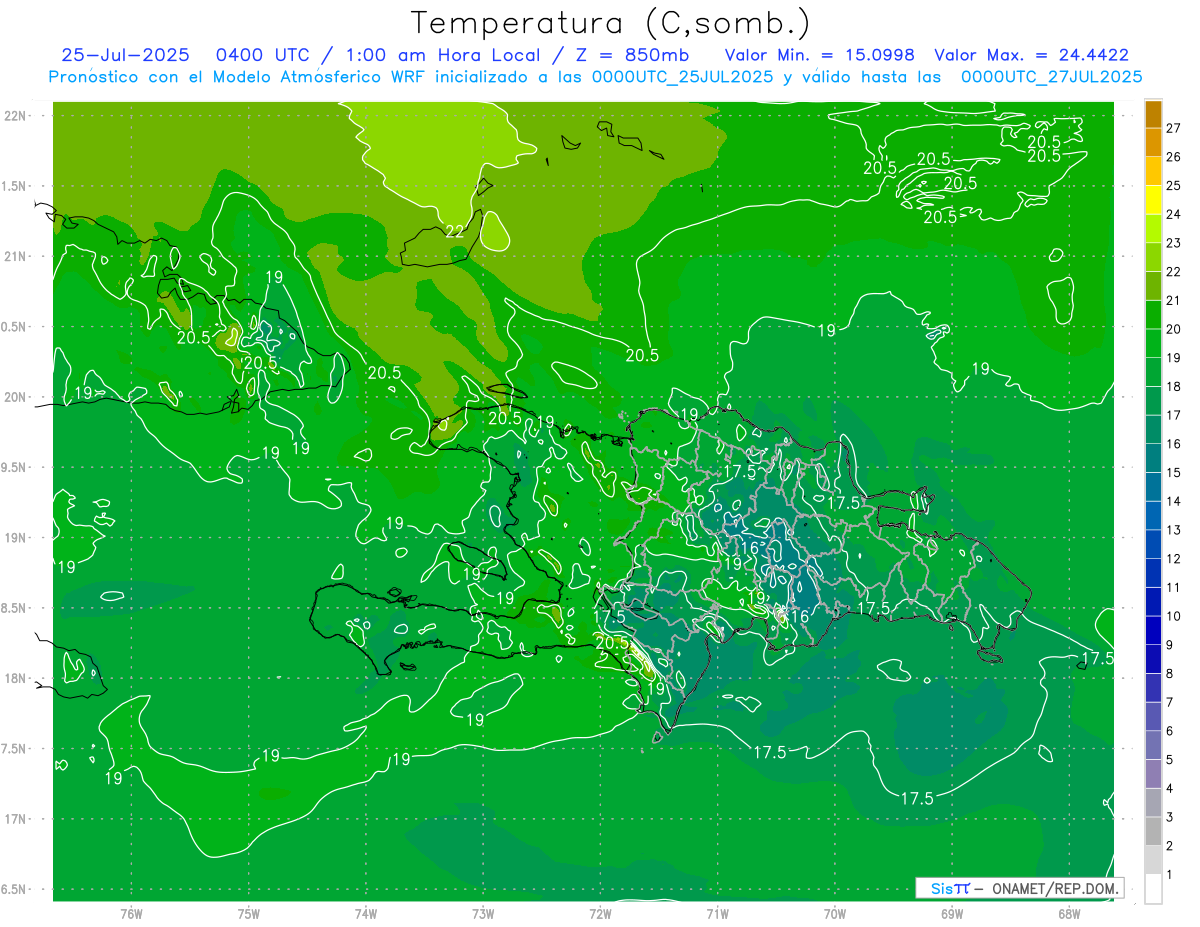Click the "15" value on the color scale
Viewport: 1200px width, 927px height.
[x=1174, y=472]
